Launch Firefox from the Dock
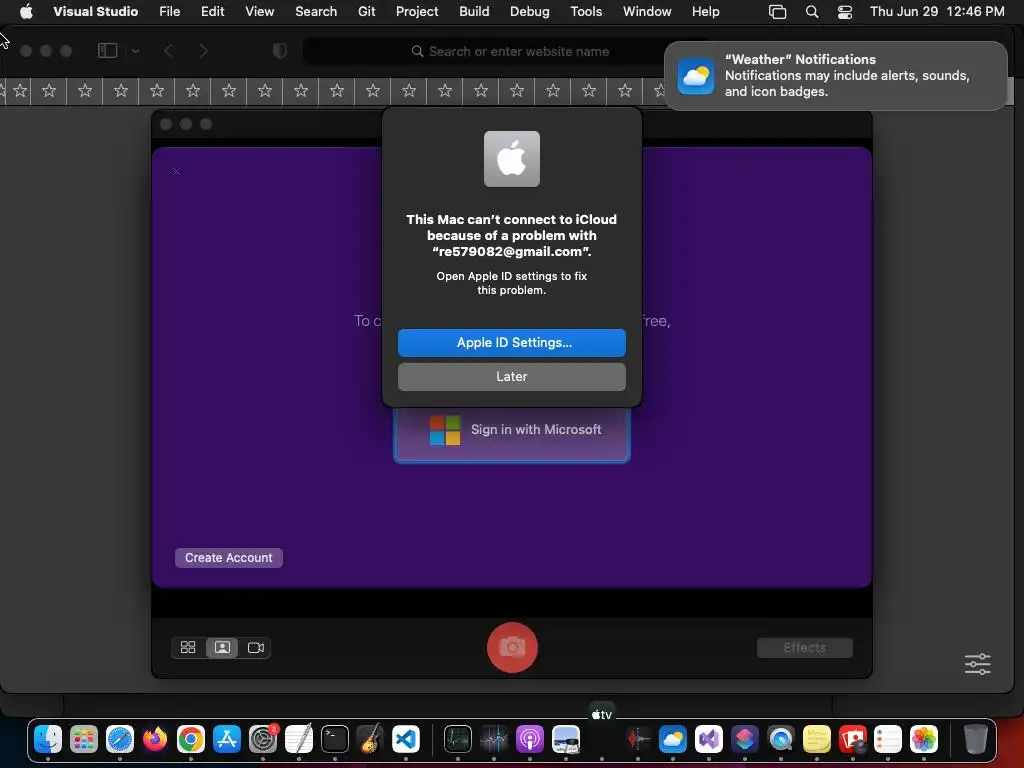This screenshot has height=768, width=1024. coord(155,739)
